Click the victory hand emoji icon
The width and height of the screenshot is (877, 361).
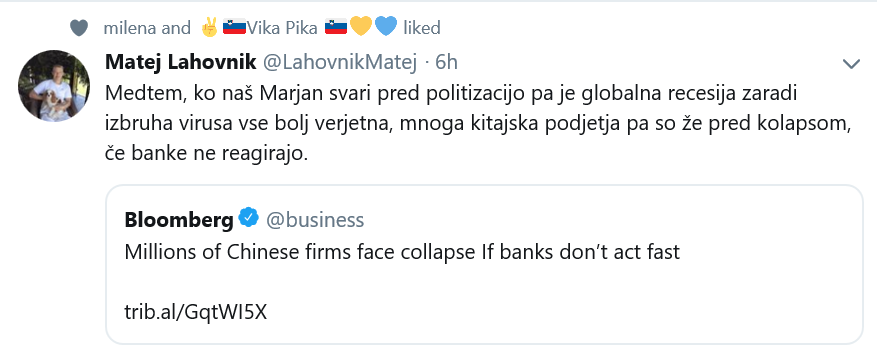(x=210, y=27)
